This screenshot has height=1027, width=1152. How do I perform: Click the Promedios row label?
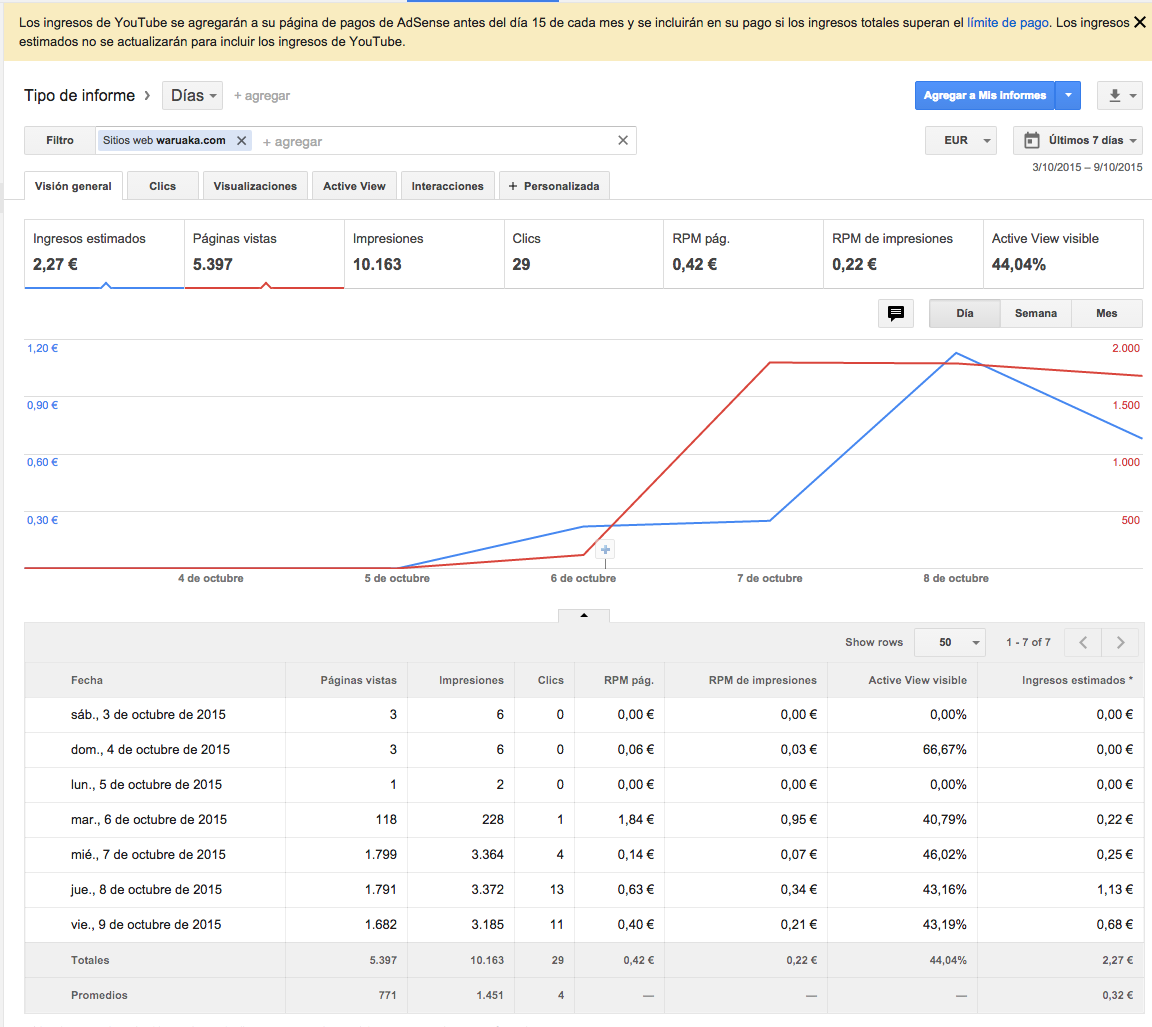tap(99, 995)
